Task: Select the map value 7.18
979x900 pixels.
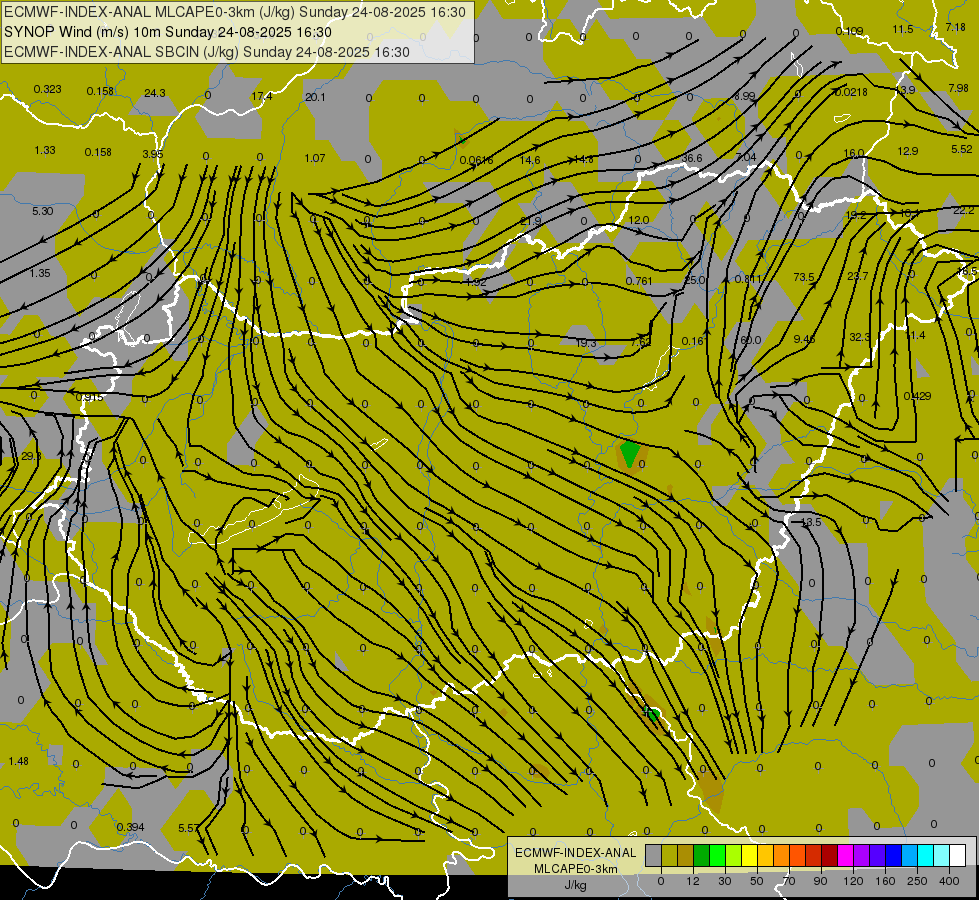Action: [955, 27]
